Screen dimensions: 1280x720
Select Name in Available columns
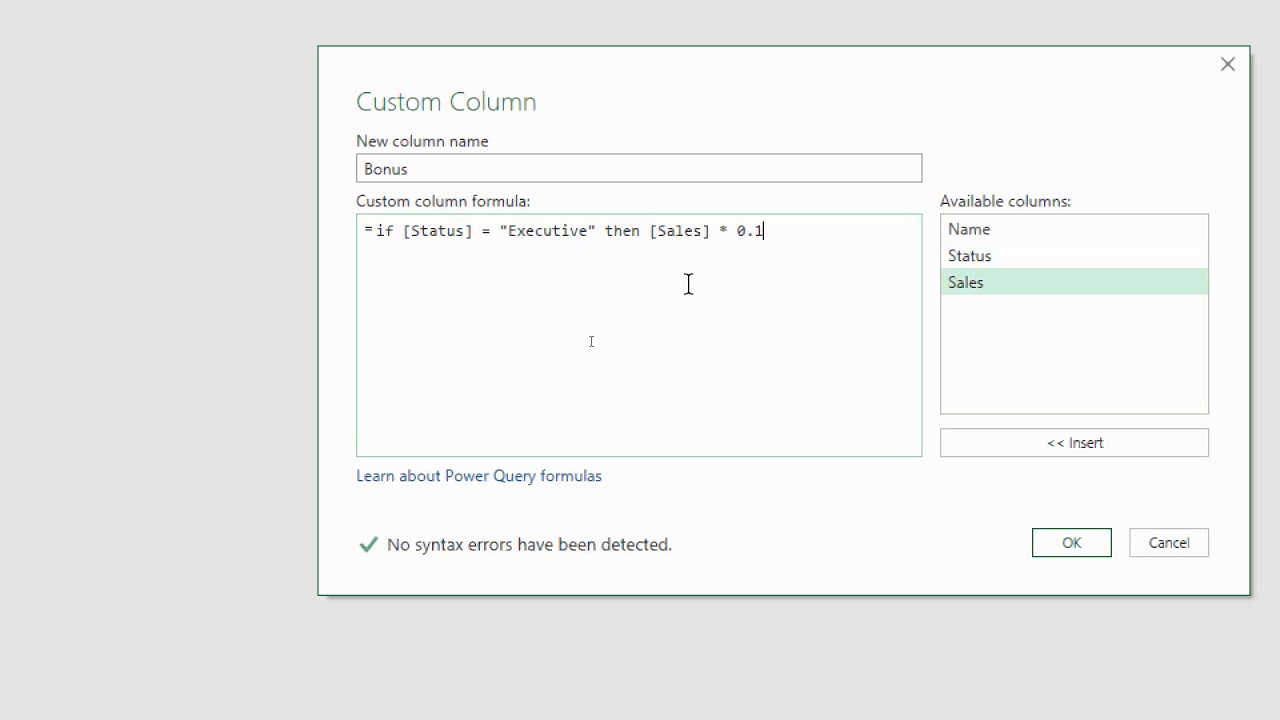[x=1073, y=229]
